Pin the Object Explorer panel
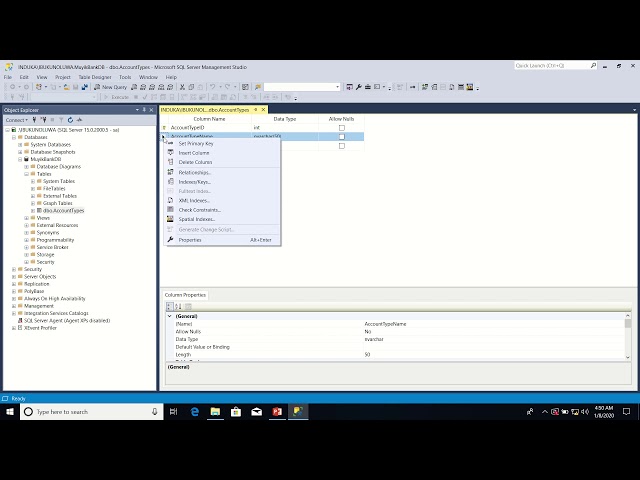This screenshot has width=640, height=480. [x=144, y=110]
